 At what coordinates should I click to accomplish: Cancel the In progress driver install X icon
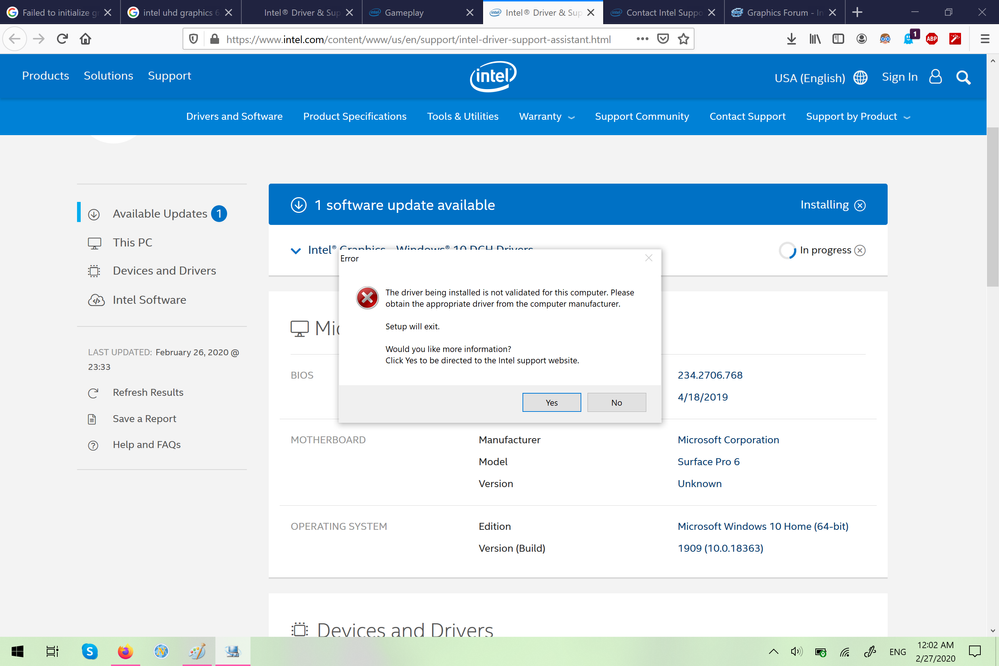pos(860,250)
